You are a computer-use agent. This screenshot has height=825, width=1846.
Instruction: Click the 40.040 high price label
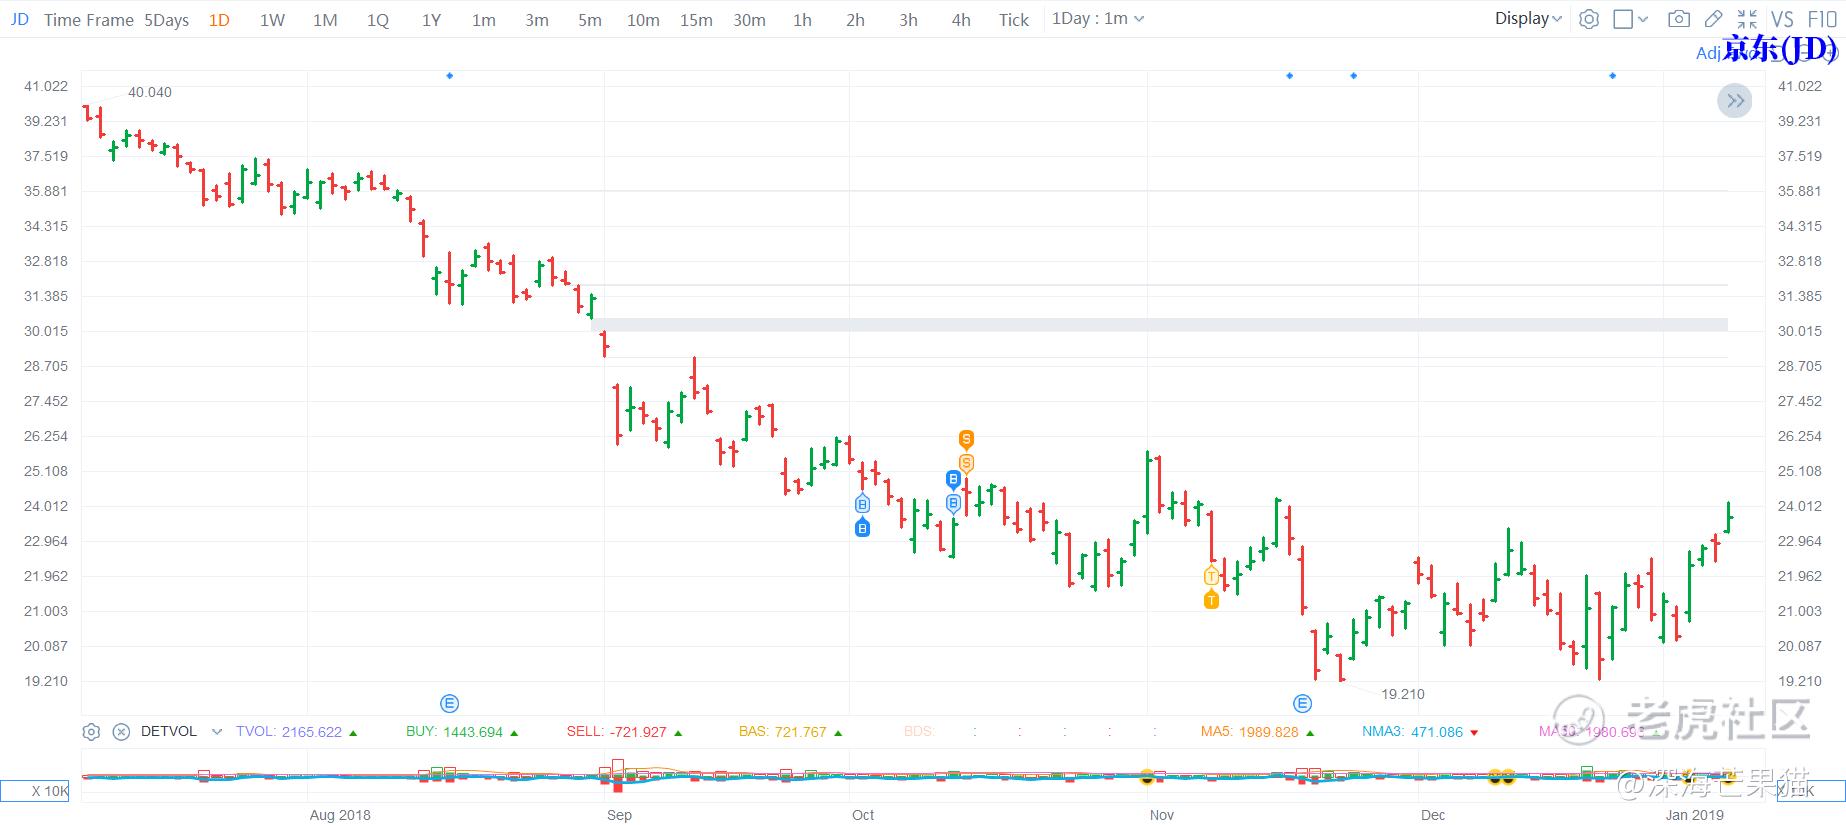point(150,92)
